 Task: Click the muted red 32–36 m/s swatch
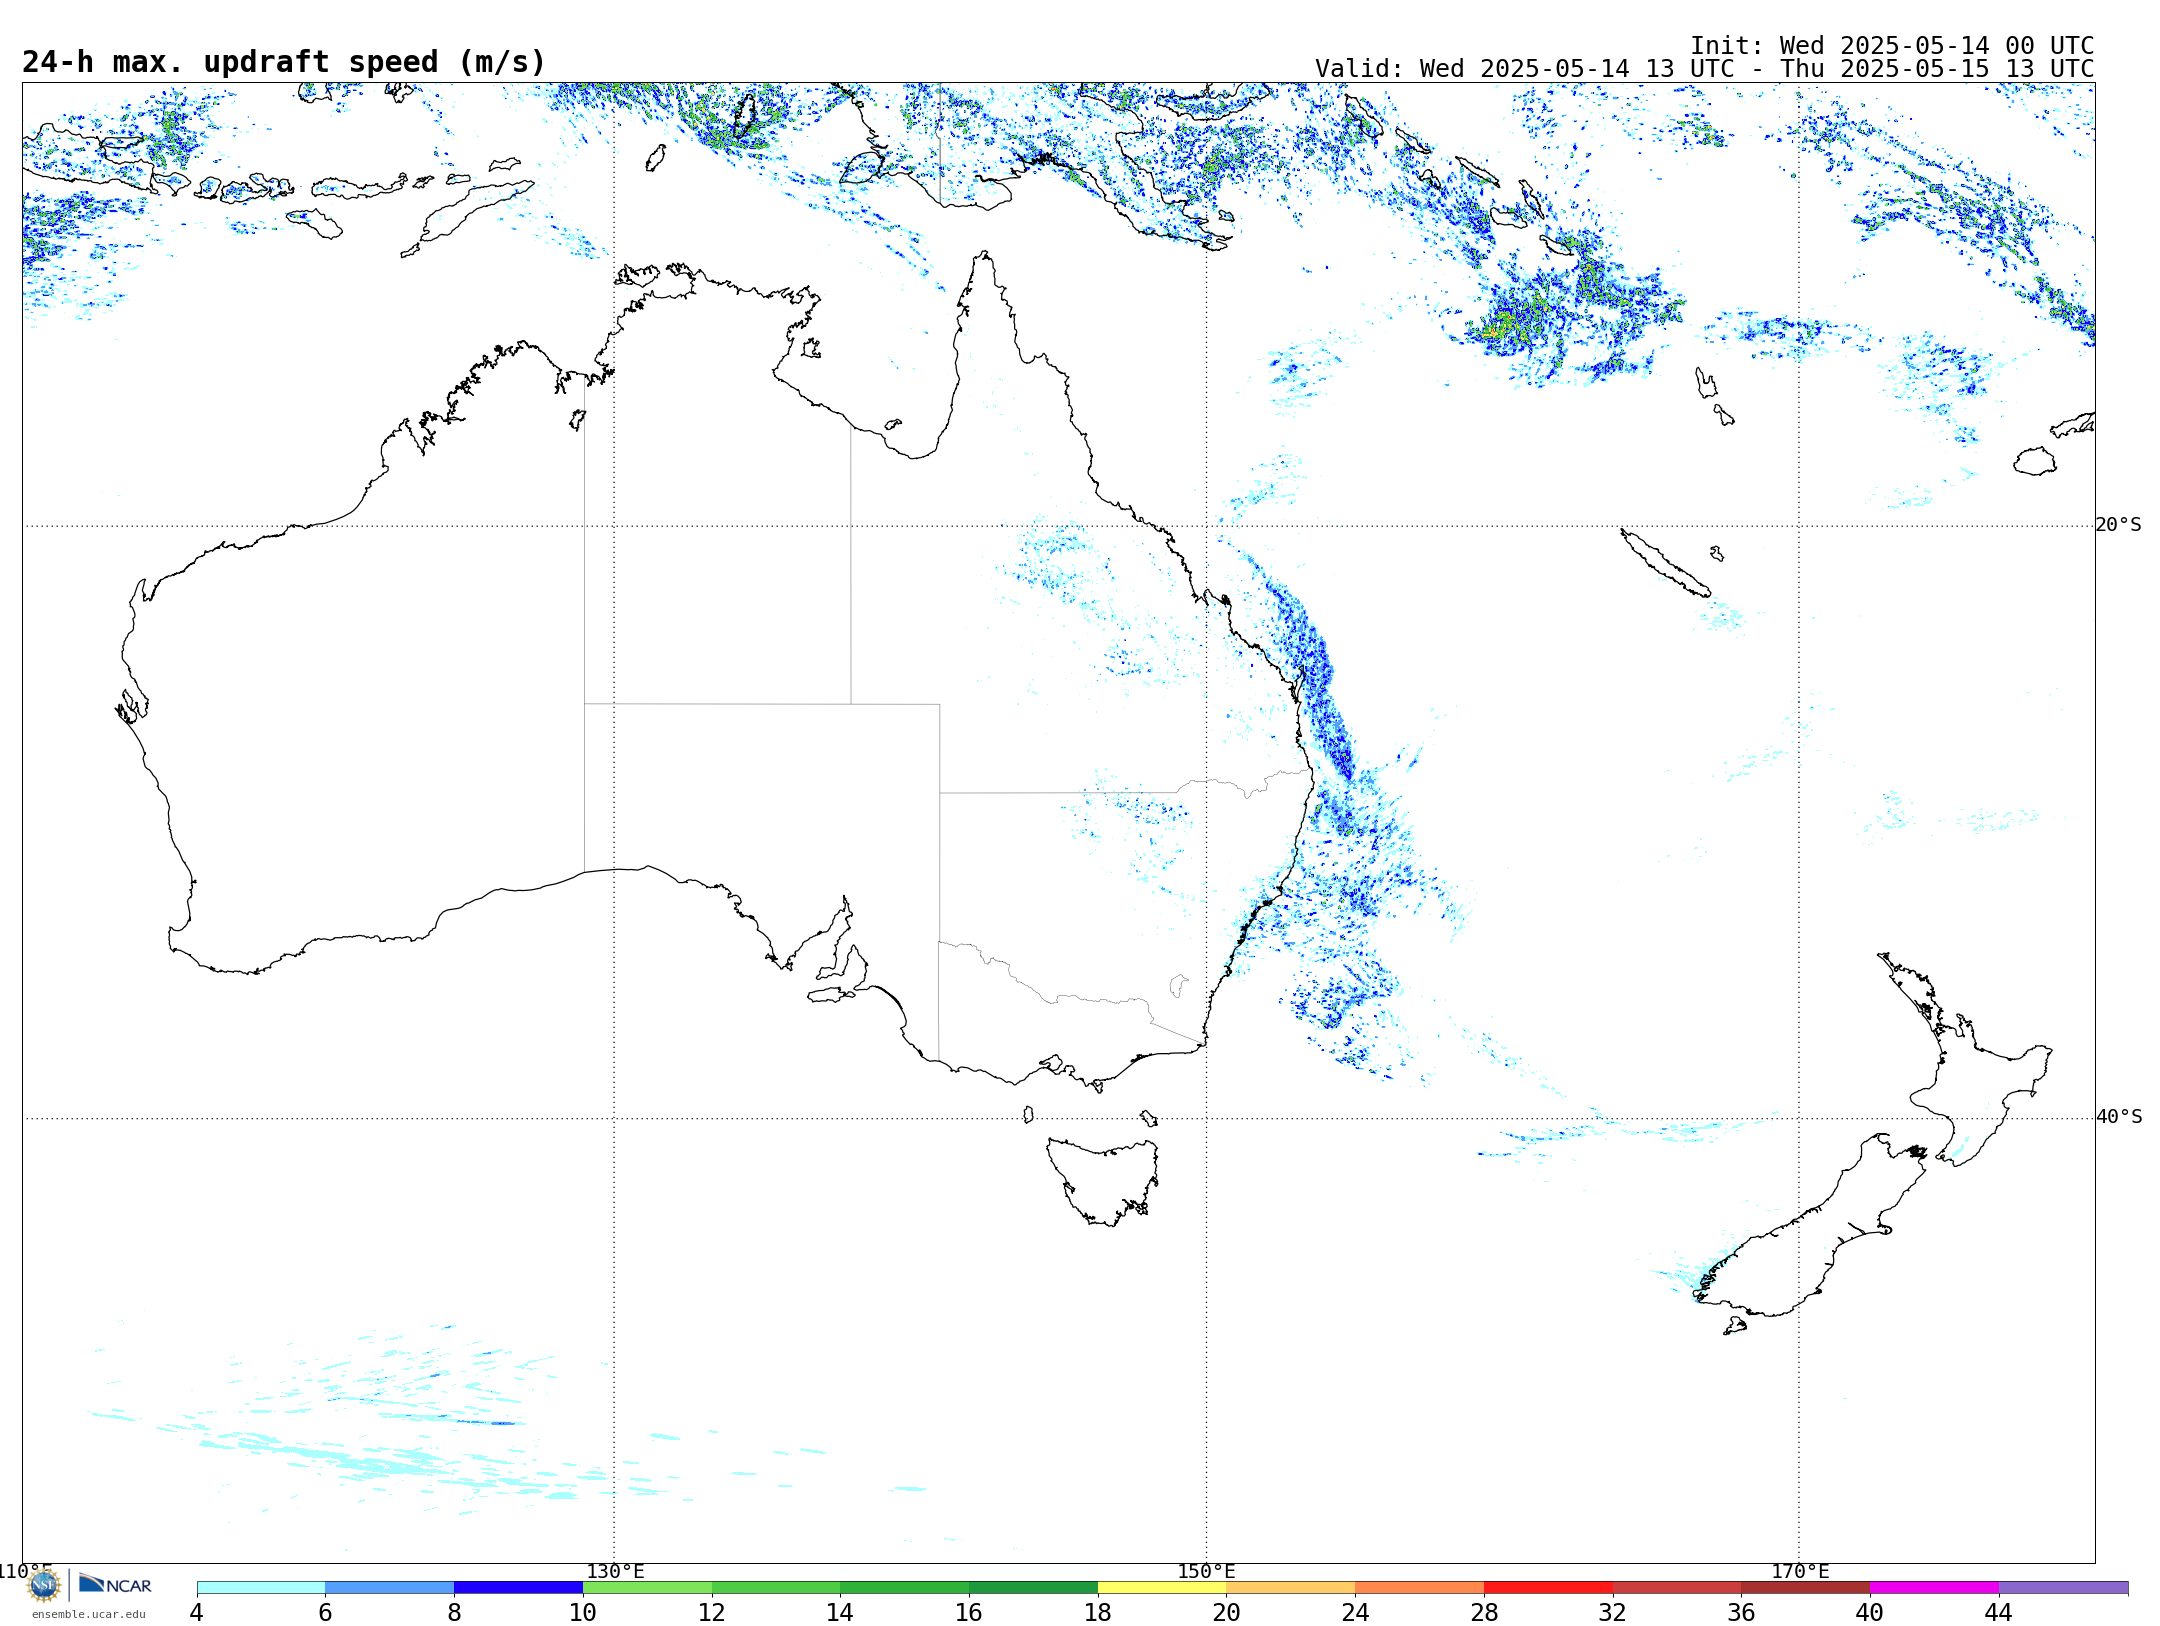pyautogui.click(x=1677, y=1588)
